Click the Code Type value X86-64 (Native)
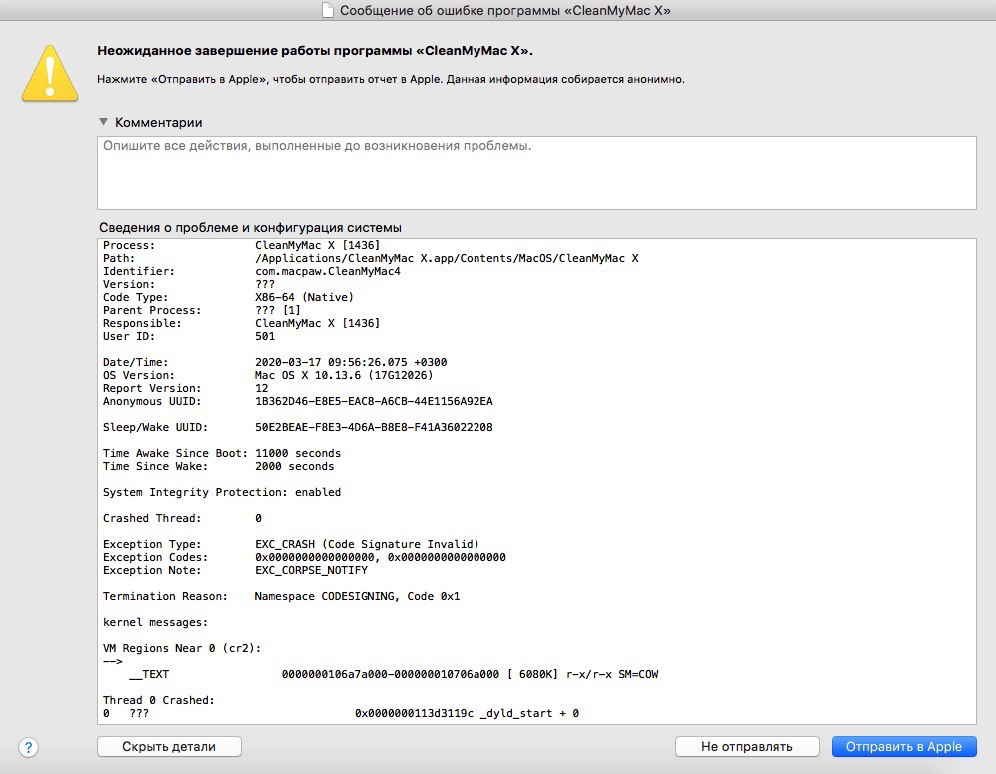This screenshot has width=996, height=774. click(304, 297)
